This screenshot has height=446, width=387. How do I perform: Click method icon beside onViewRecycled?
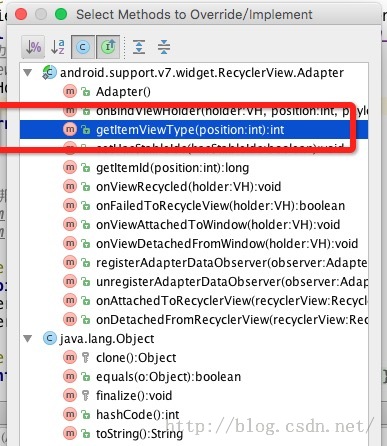pyautogui.click(x=70, y=186)
